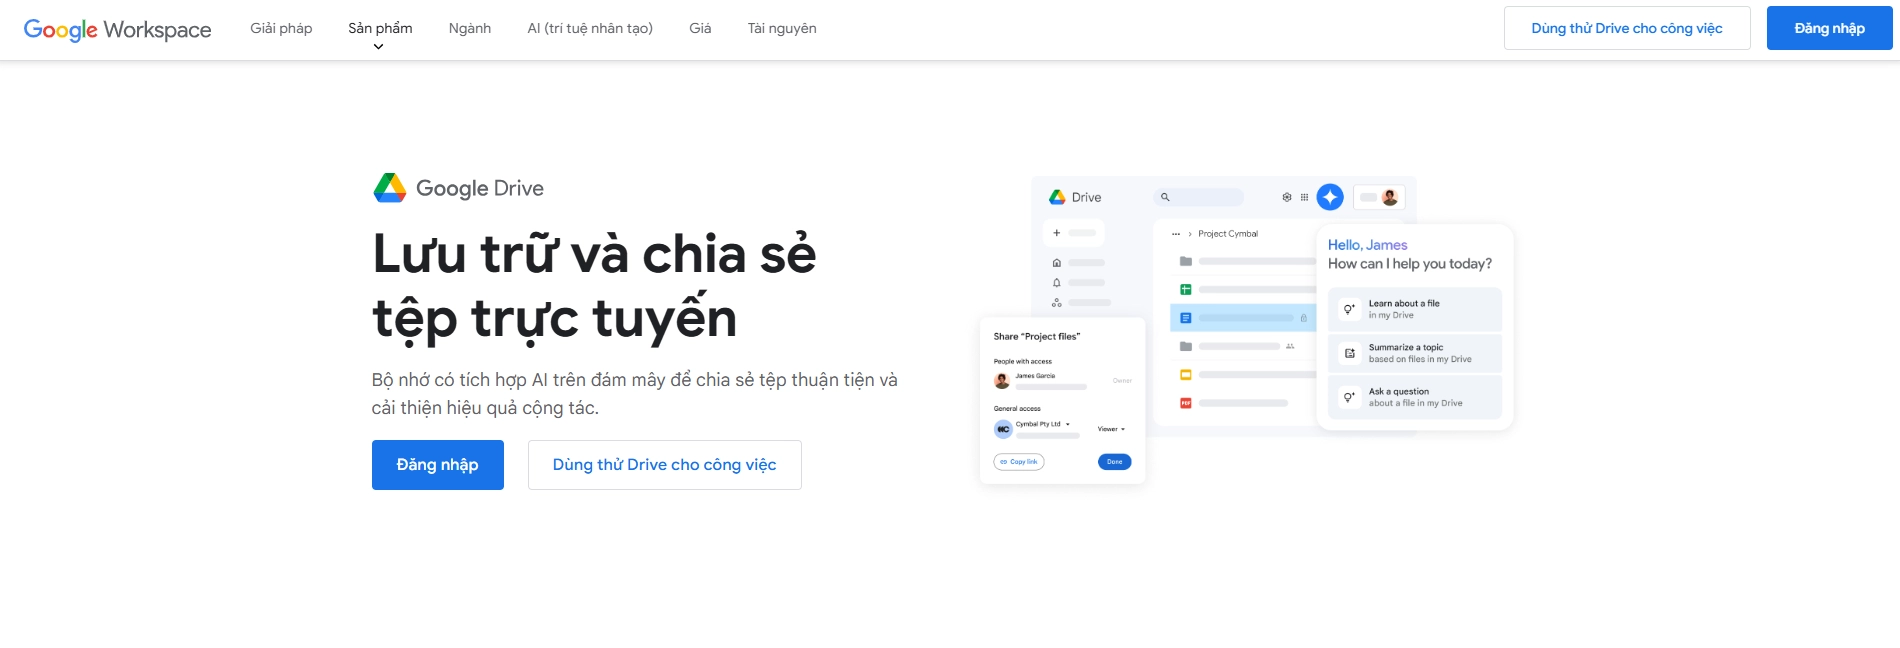Open the apps grid icon in the illustration
Viewport: 1900px width, 648px height.
(x=1304, y=197)
